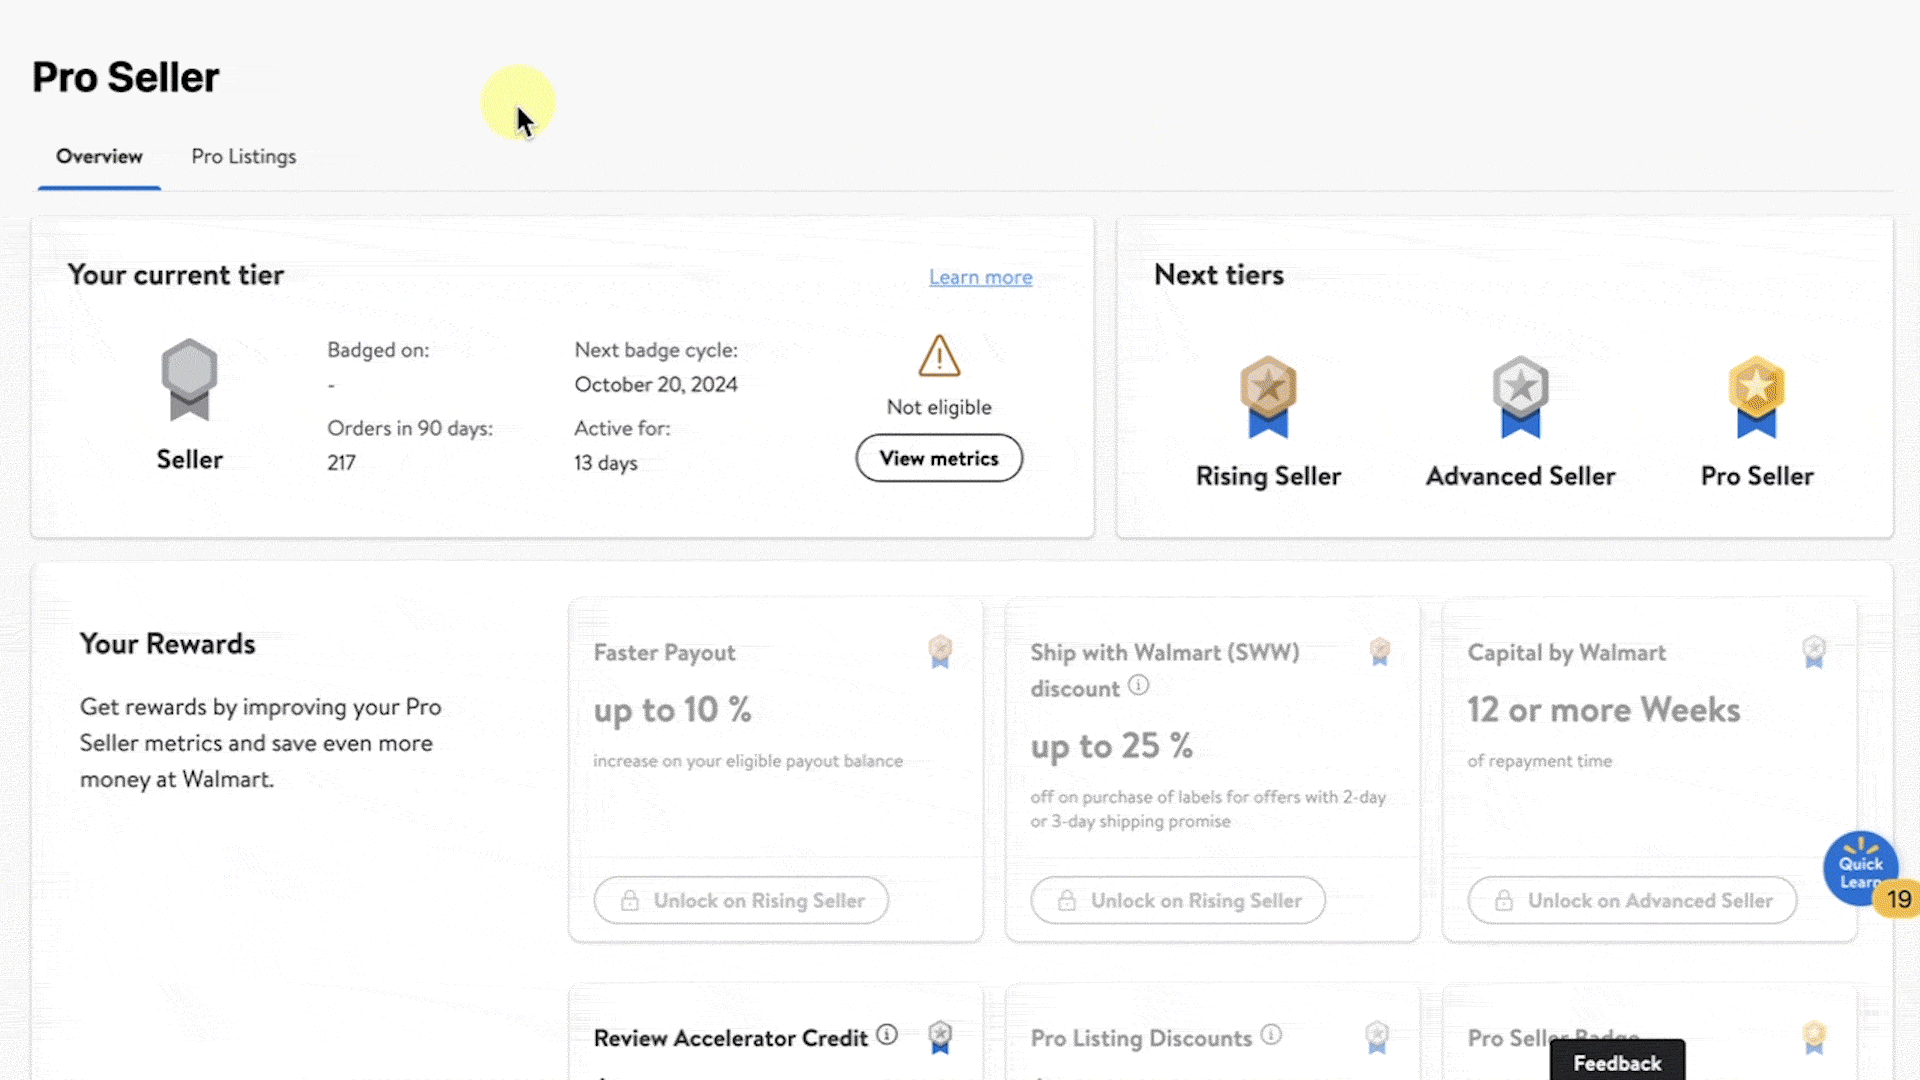Click the up to 10 % text

672,710
